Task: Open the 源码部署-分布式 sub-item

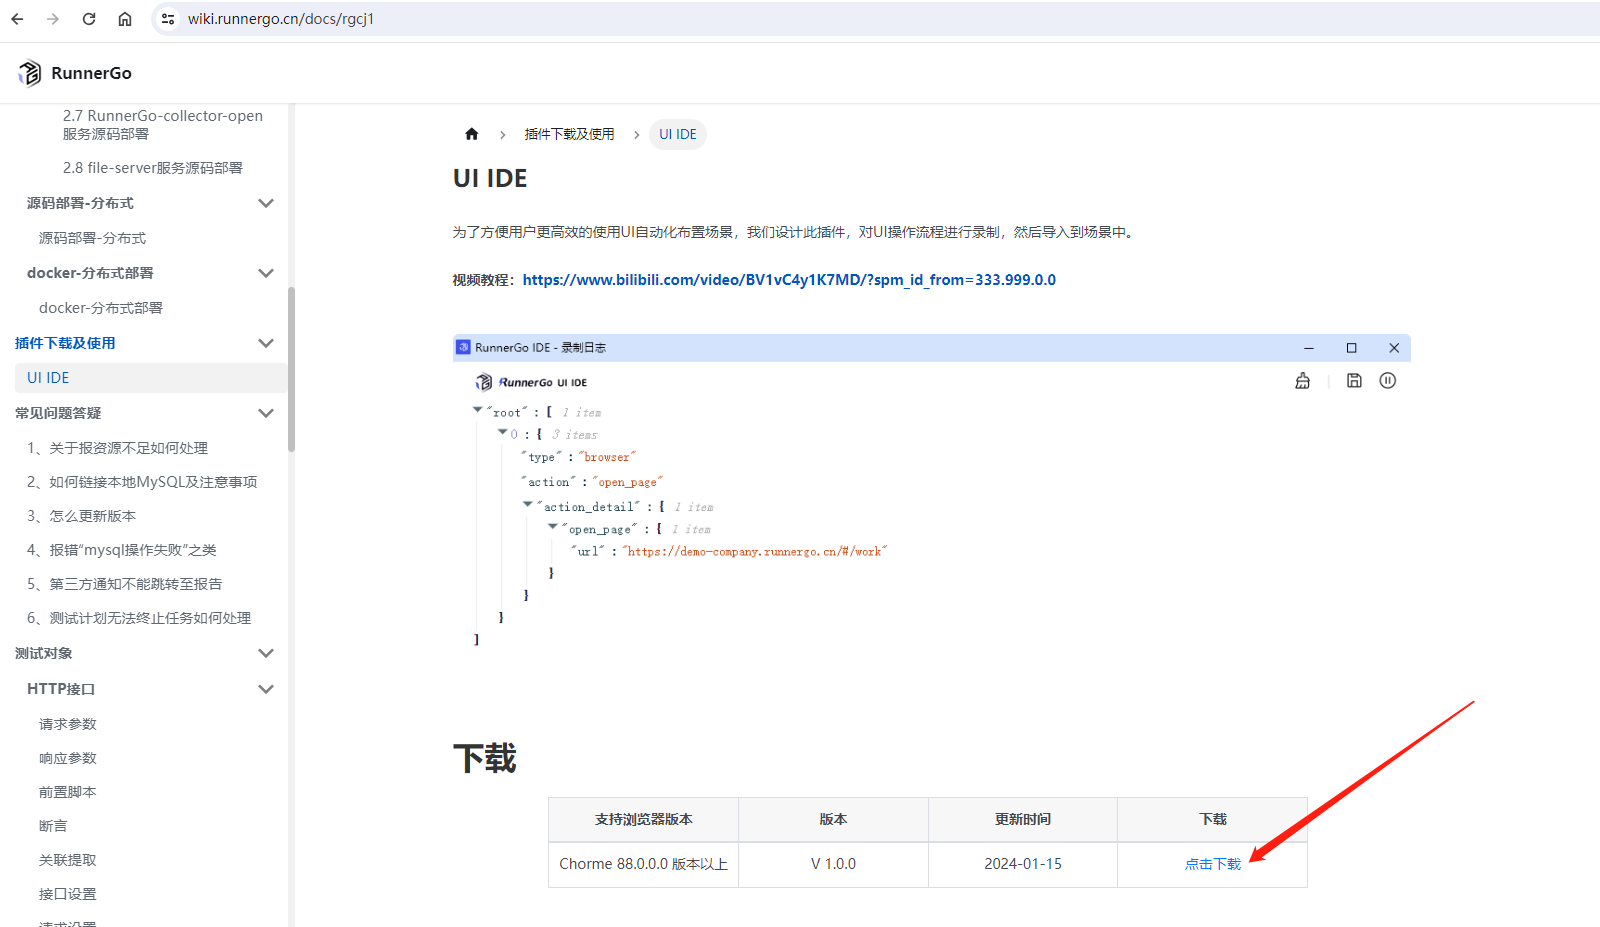Action: coord(92,238)
